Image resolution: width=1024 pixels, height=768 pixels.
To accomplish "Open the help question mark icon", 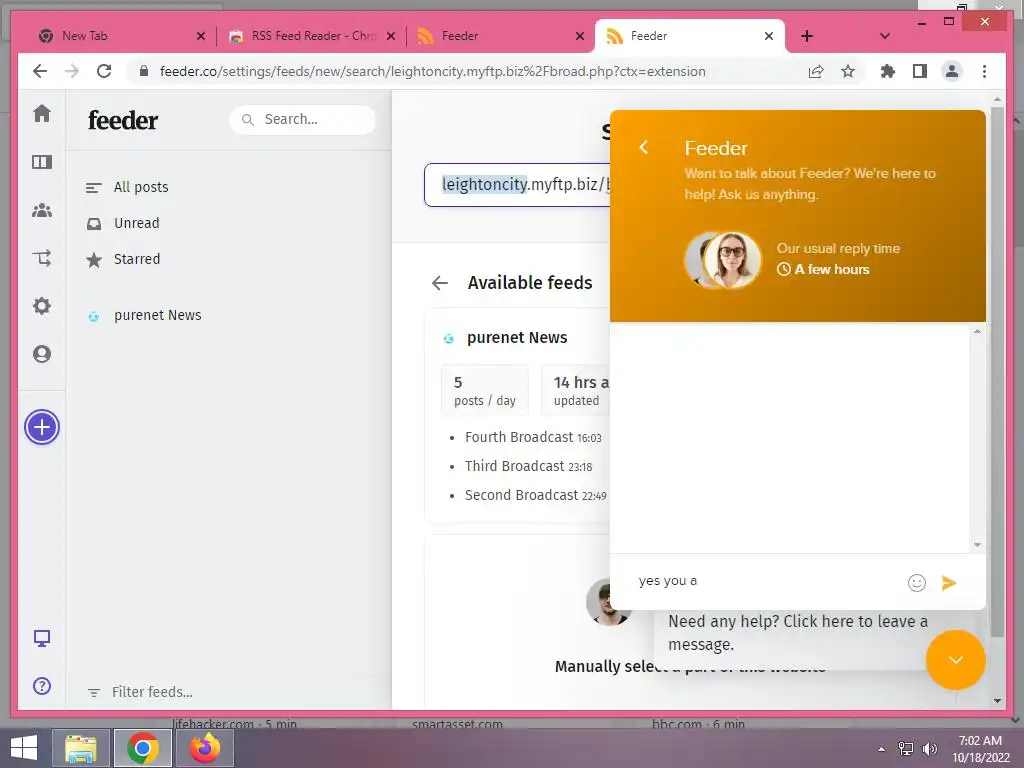I will (x=42, y=686).
